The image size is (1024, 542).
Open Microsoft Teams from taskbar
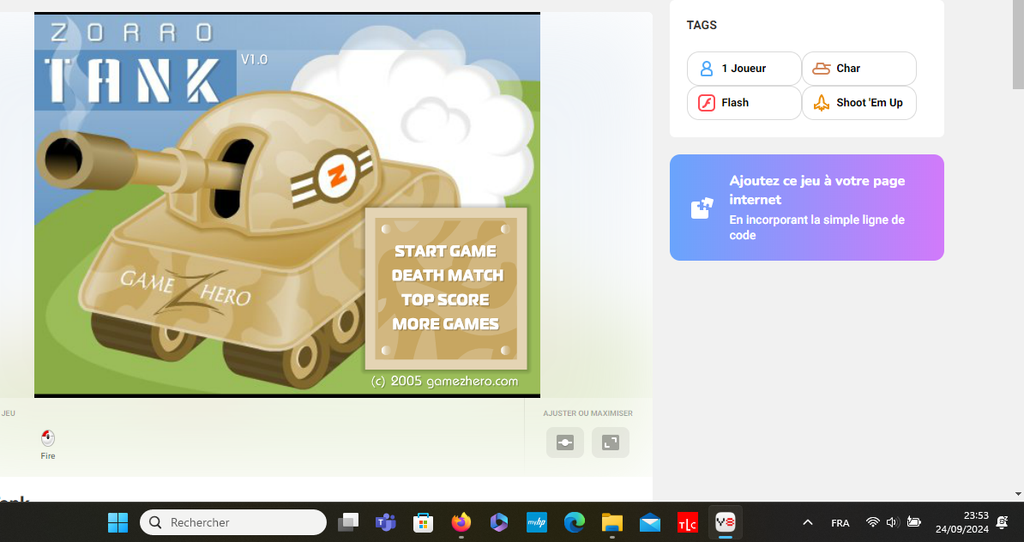[385, 522]
